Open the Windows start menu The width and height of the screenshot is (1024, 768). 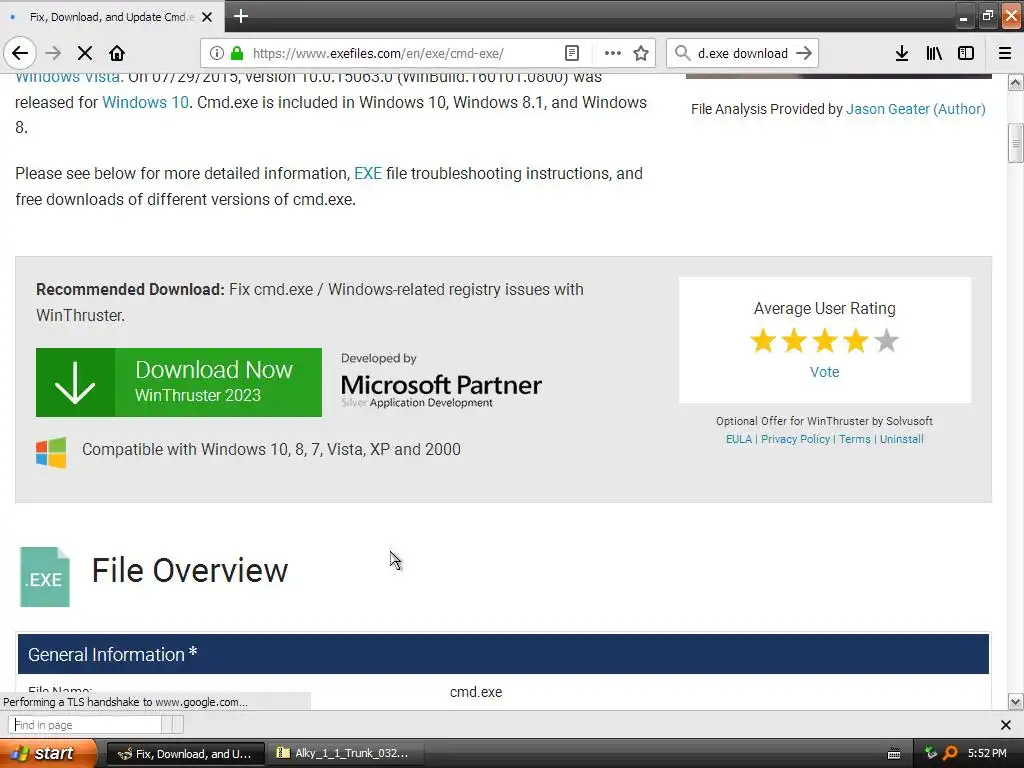tap(48, 753)
